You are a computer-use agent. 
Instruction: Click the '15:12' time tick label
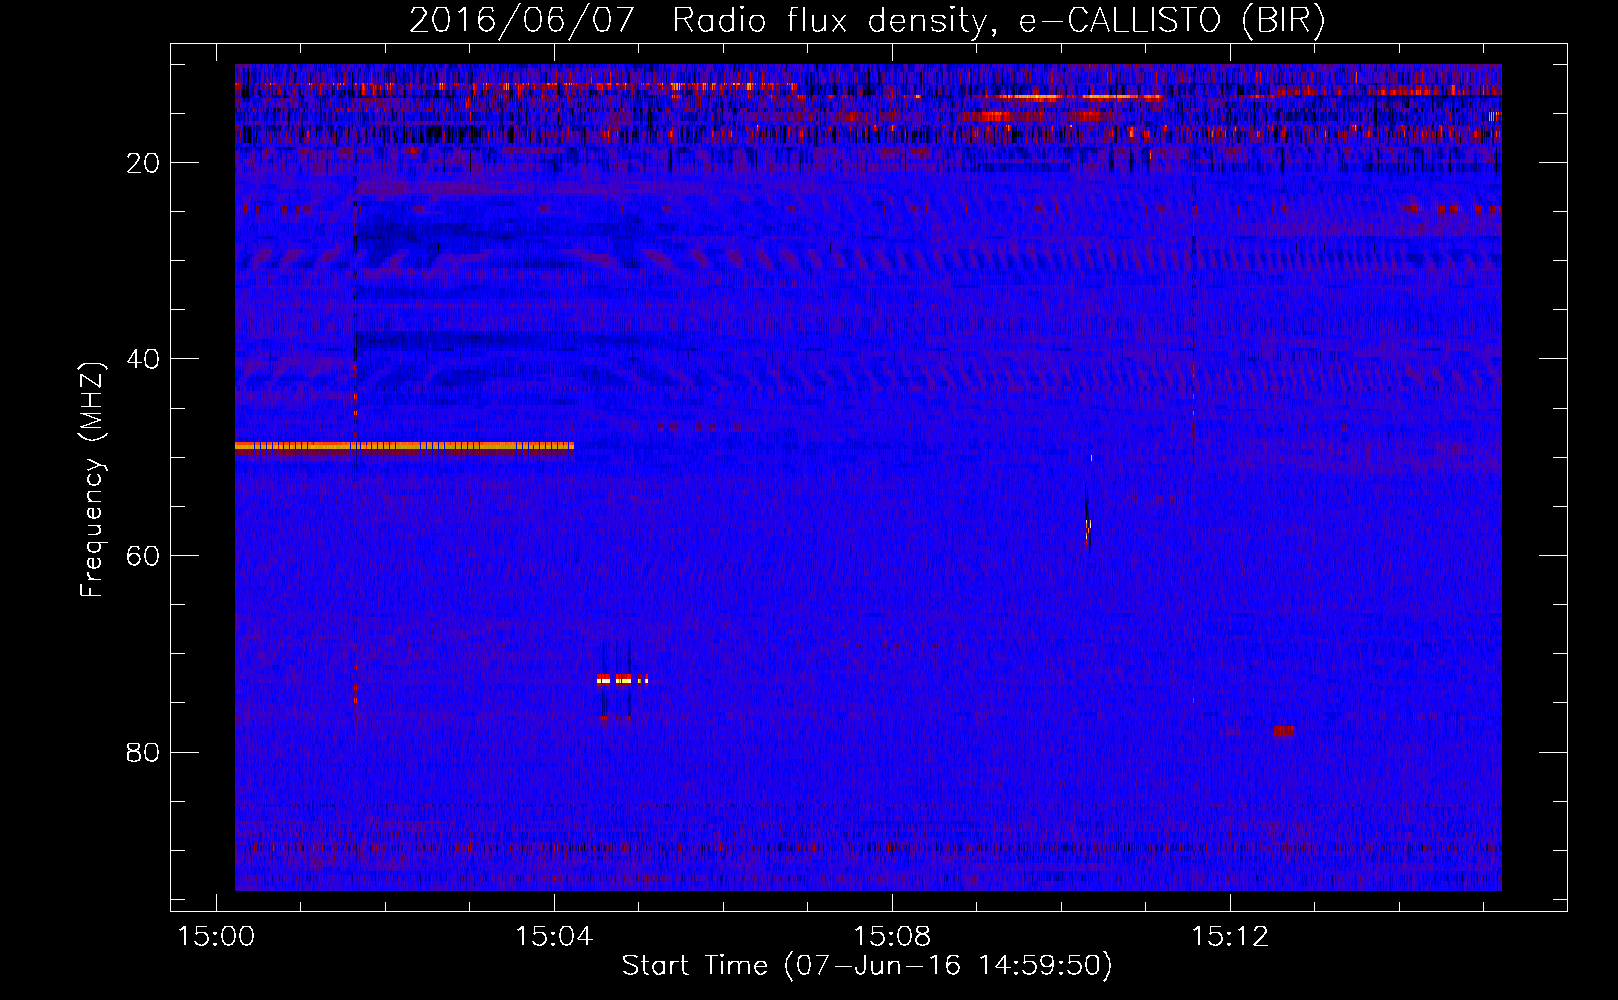point(1230,937)
